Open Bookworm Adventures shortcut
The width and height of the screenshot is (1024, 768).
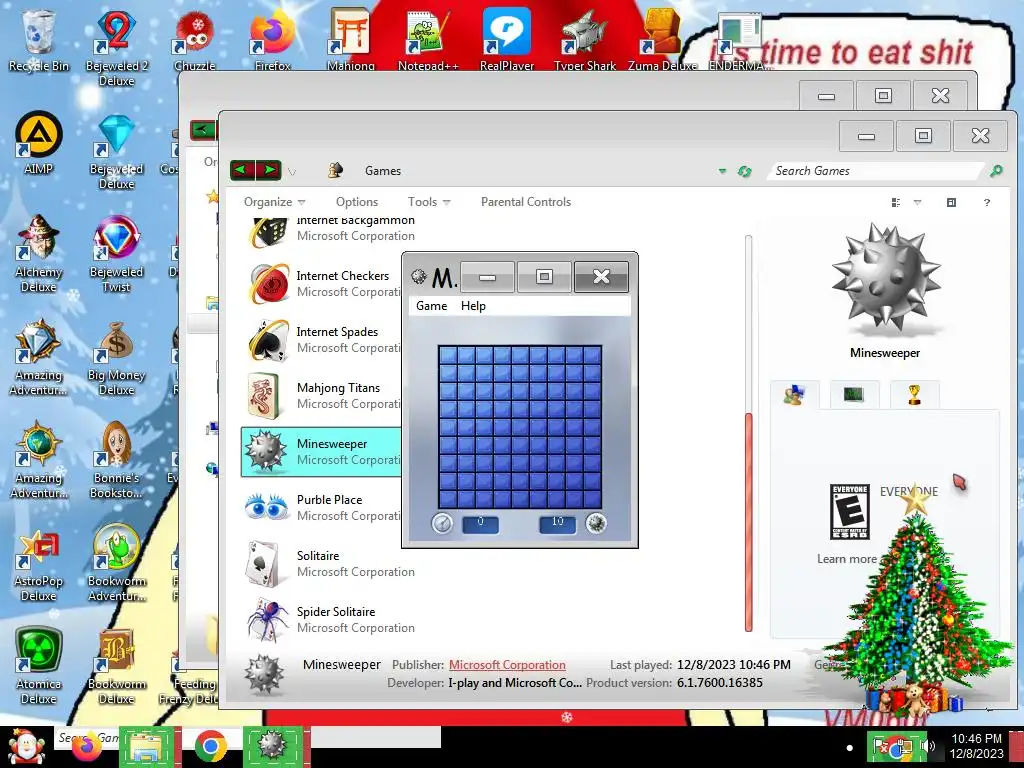(116, 564)
